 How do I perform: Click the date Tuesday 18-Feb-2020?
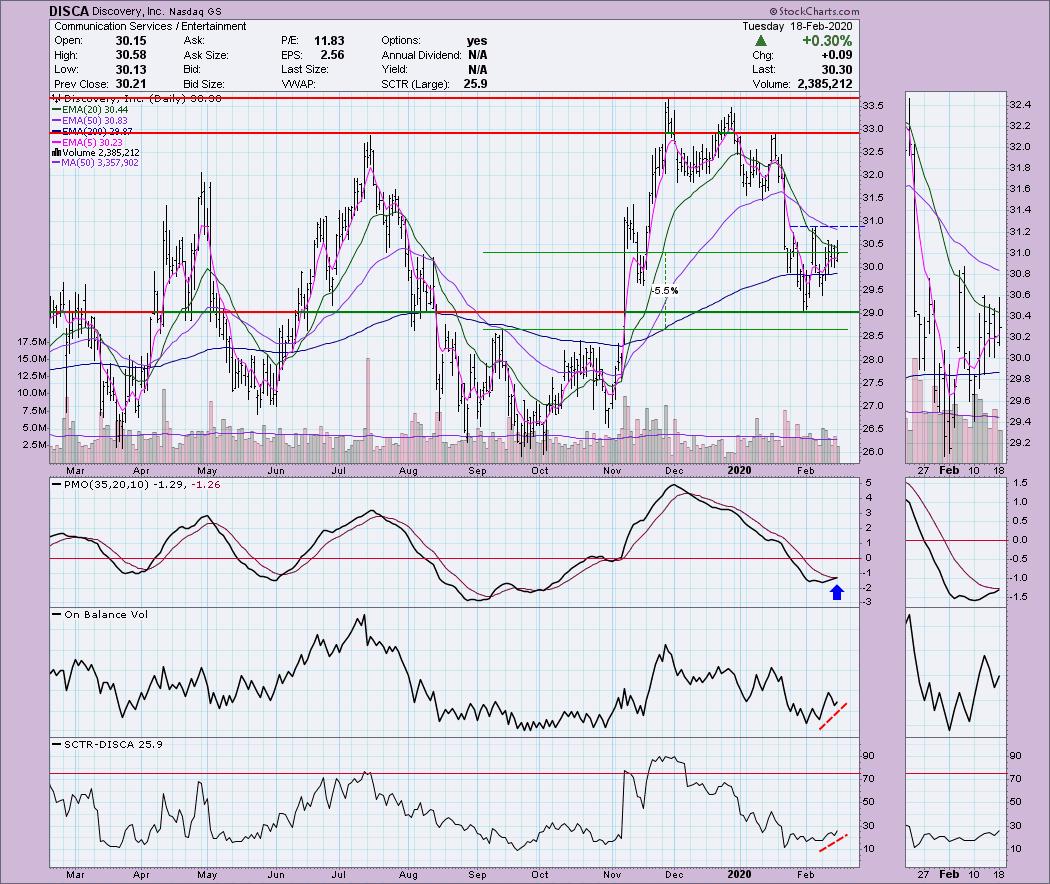[x=797, y=26]
